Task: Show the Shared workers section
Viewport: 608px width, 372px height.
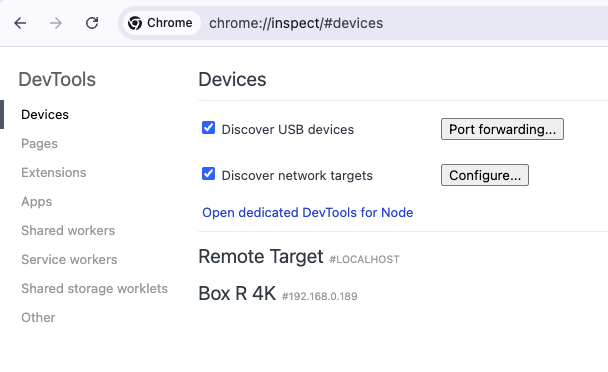Action: pos(68,230)
